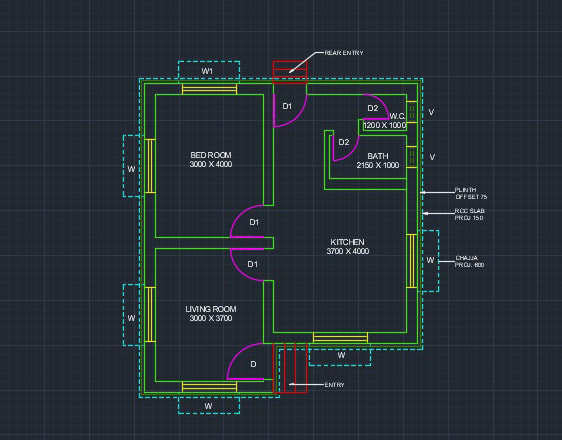This screenshot has width=562, height=440.
Task: Select the LIVING ROOM label
Action: 211,309
